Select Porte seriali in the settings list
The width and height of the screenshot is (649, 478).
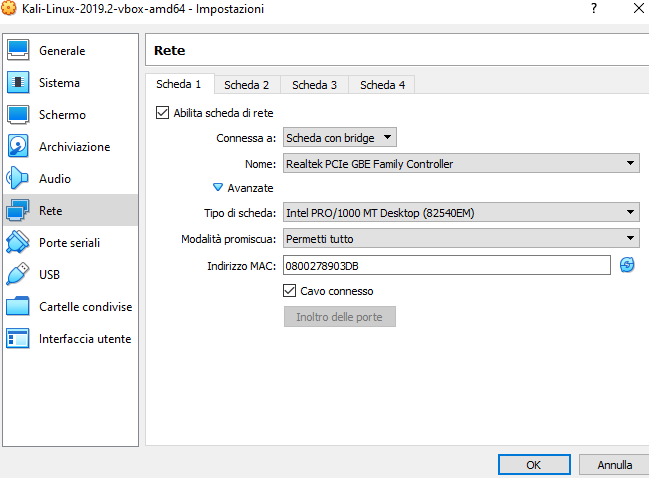coord(70,243)
